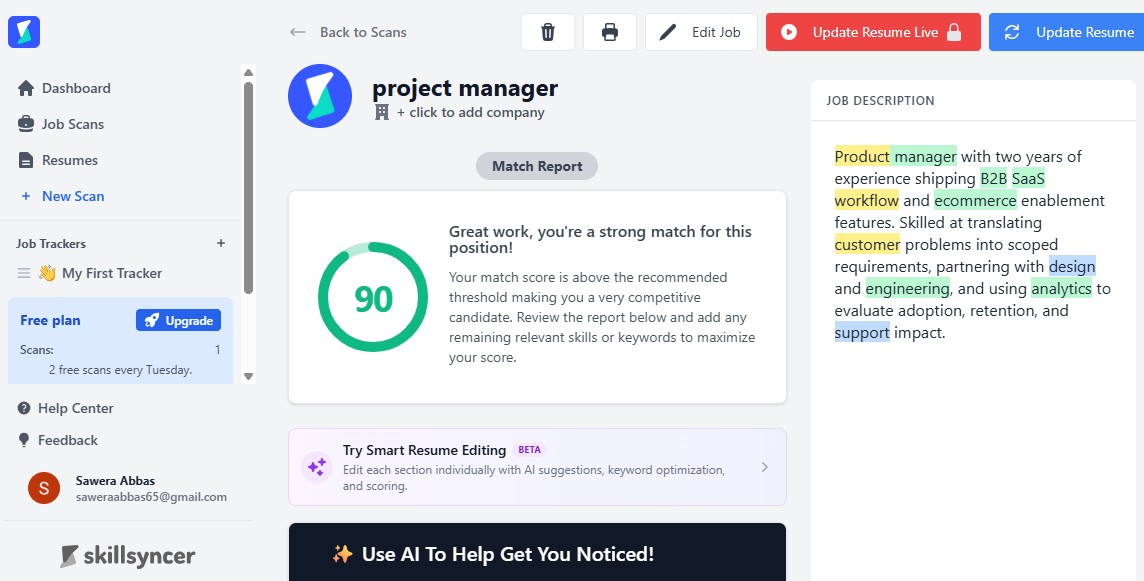This screenshot has height=581, width=1144.
Task: Add a new job tracker with plus icon
Action: [x=220, y=243]
